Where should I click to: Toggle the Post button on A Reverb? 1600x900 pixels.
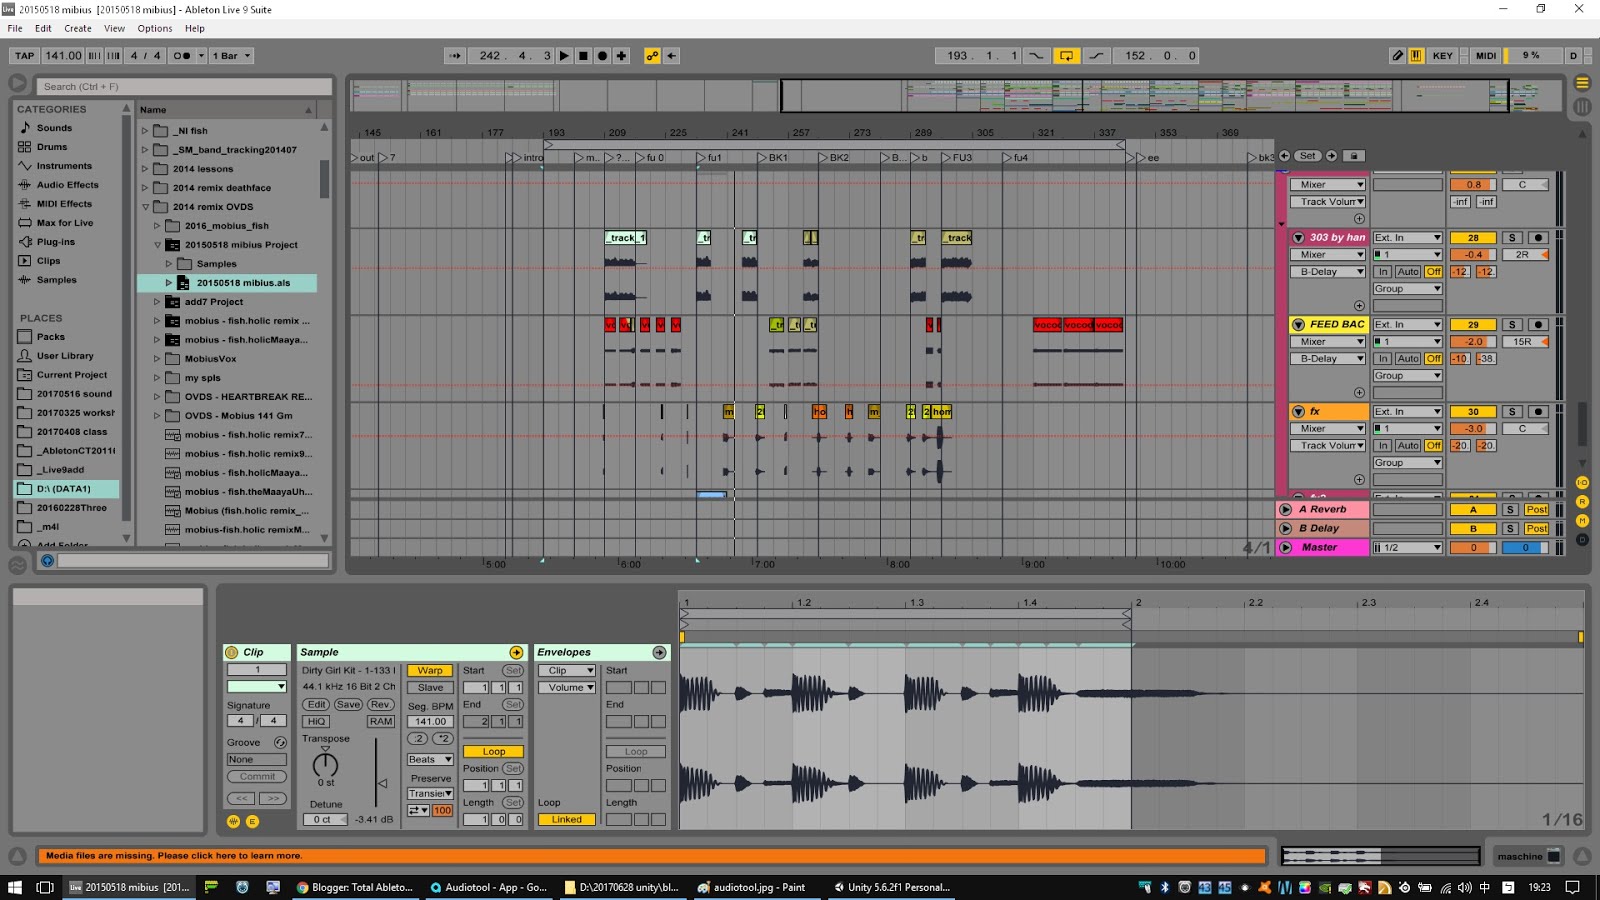tap(1537, 510)
